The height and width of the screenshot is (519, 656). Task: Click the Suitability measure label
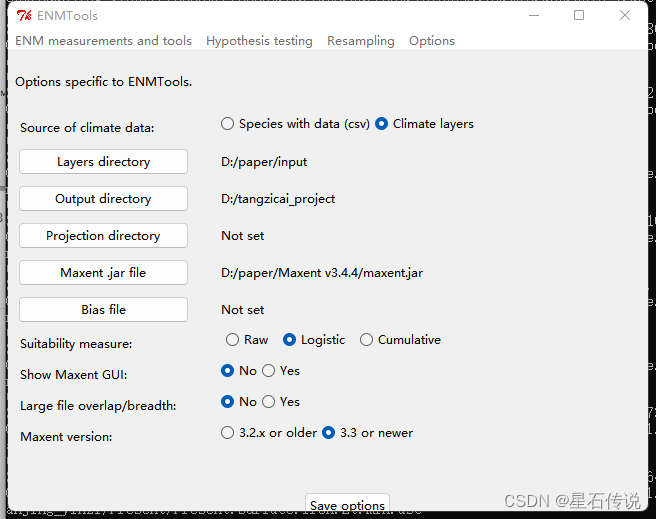point(76,344)
